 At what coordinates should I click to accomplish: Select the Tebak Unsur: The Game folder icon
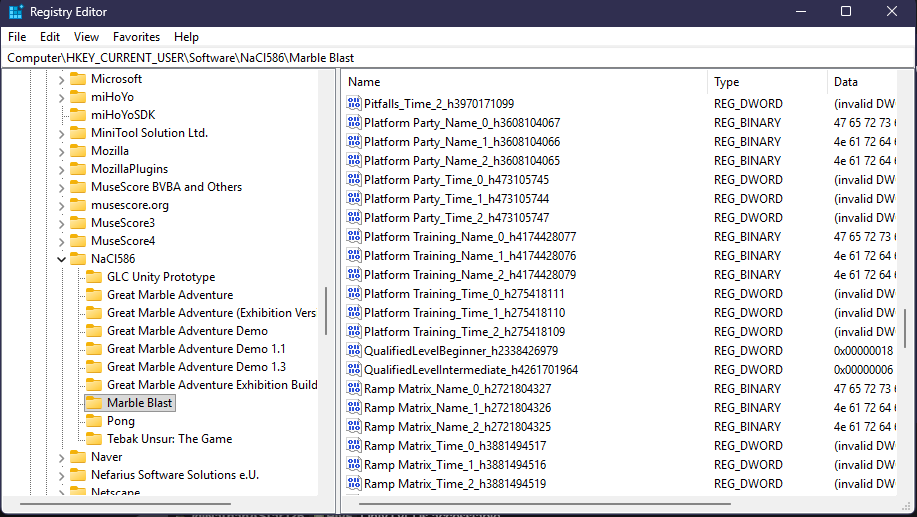point(94,439)
